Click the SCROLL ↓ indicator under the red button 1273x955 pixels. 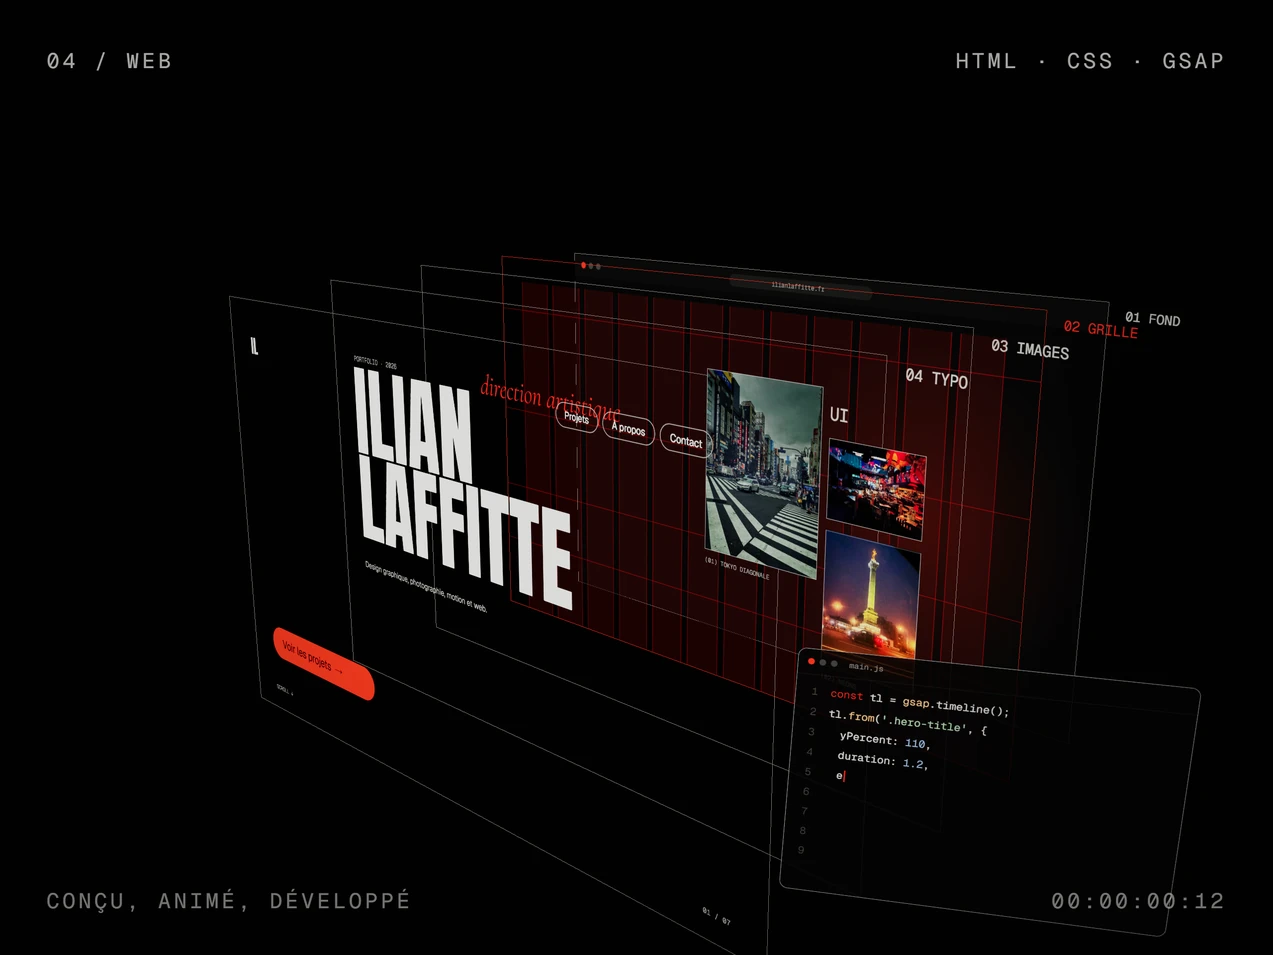pyautogui.click(x=284, y=689)
